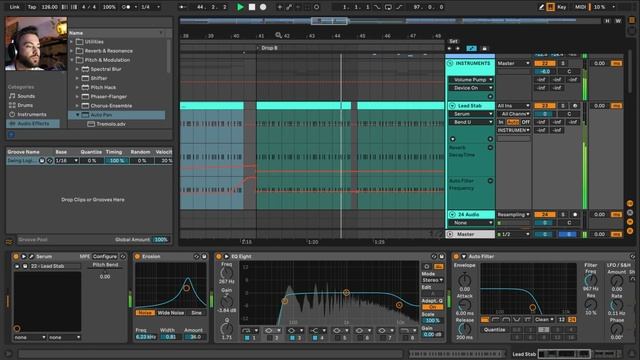The width and height of the screenshot is (640, 360).
Task: Toggle the EQ Eight device activator
Action: pyautogui.click(x=219, y=256)
